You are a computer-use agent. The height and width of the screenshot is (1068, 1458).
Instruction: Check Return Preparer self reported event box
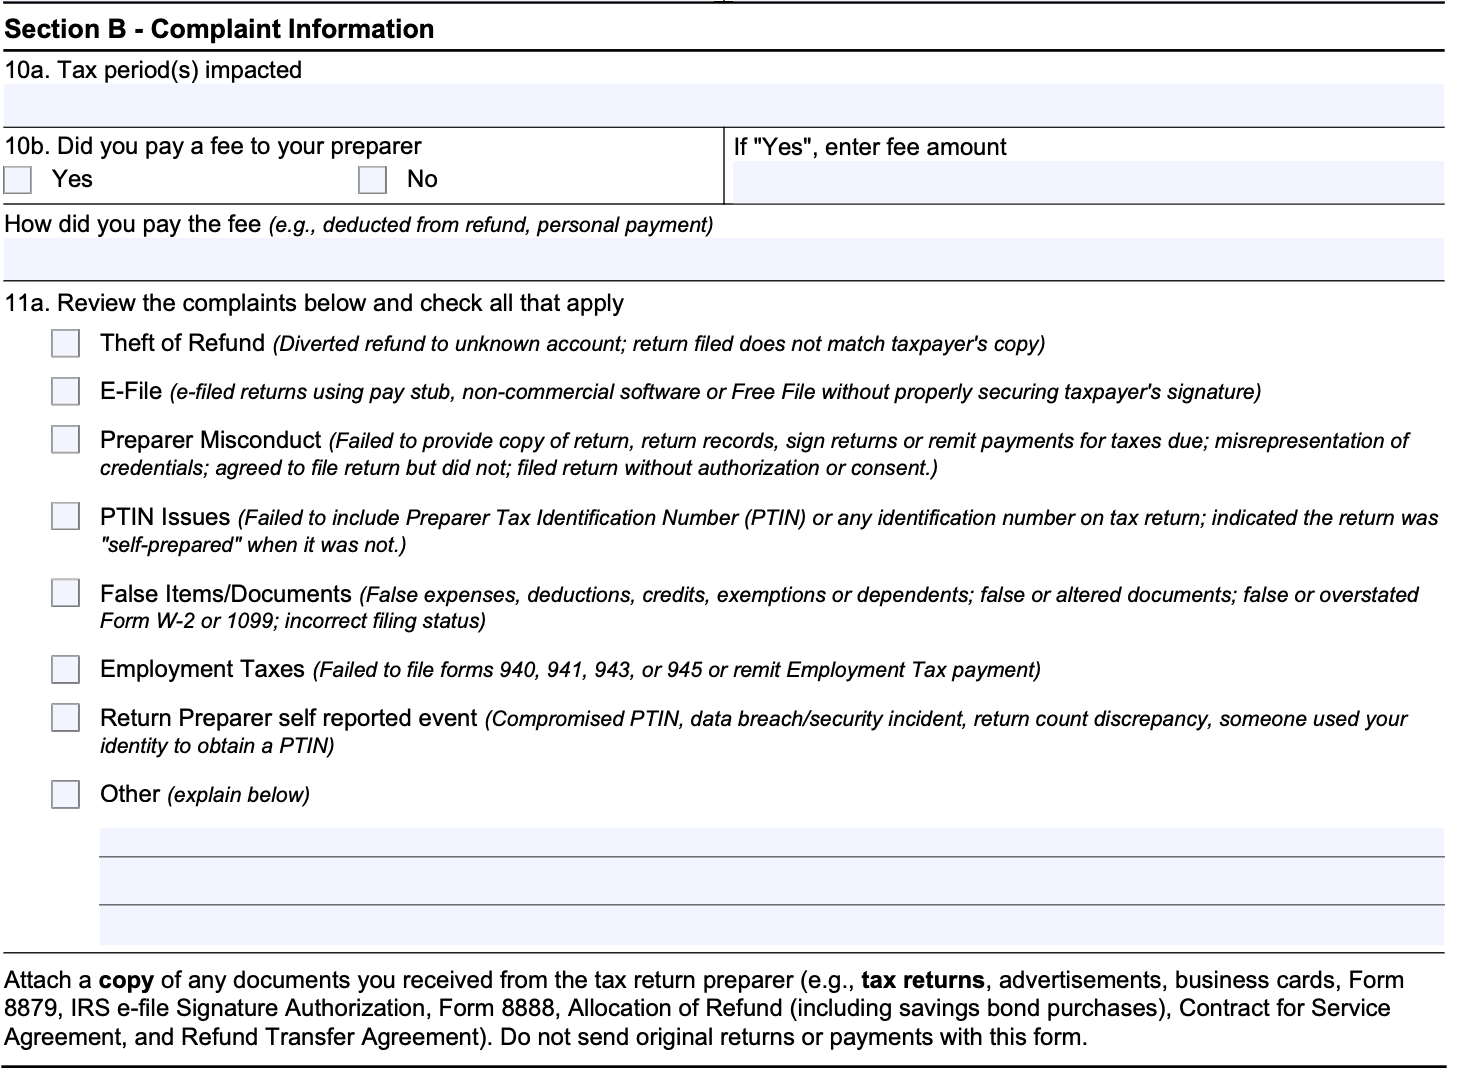click(66, 718)
